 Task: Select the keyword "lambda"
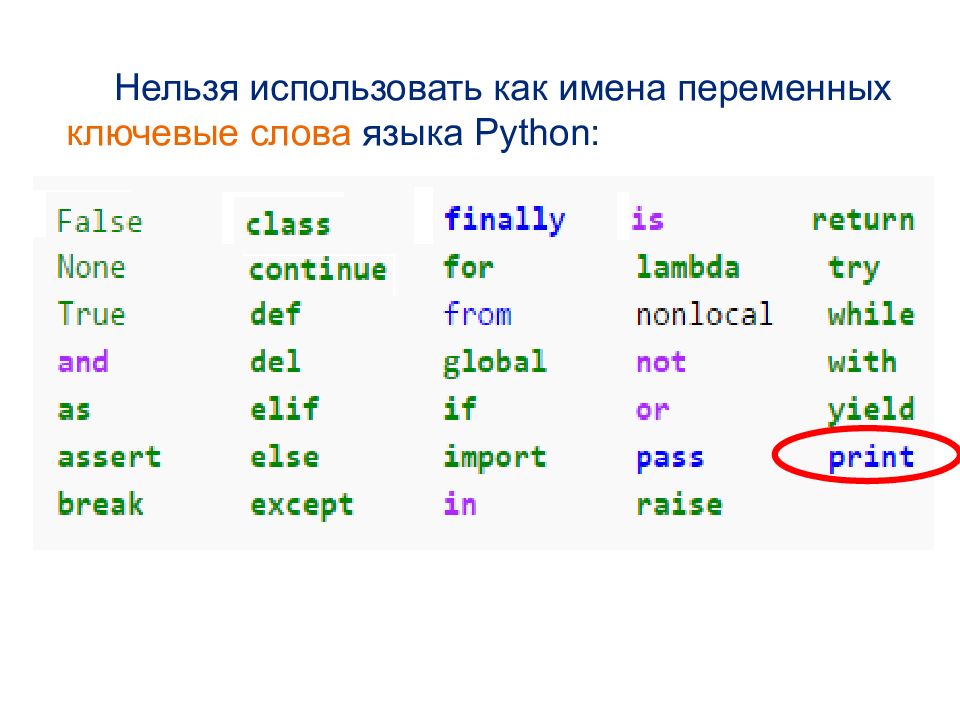click(x=688, y=267)
